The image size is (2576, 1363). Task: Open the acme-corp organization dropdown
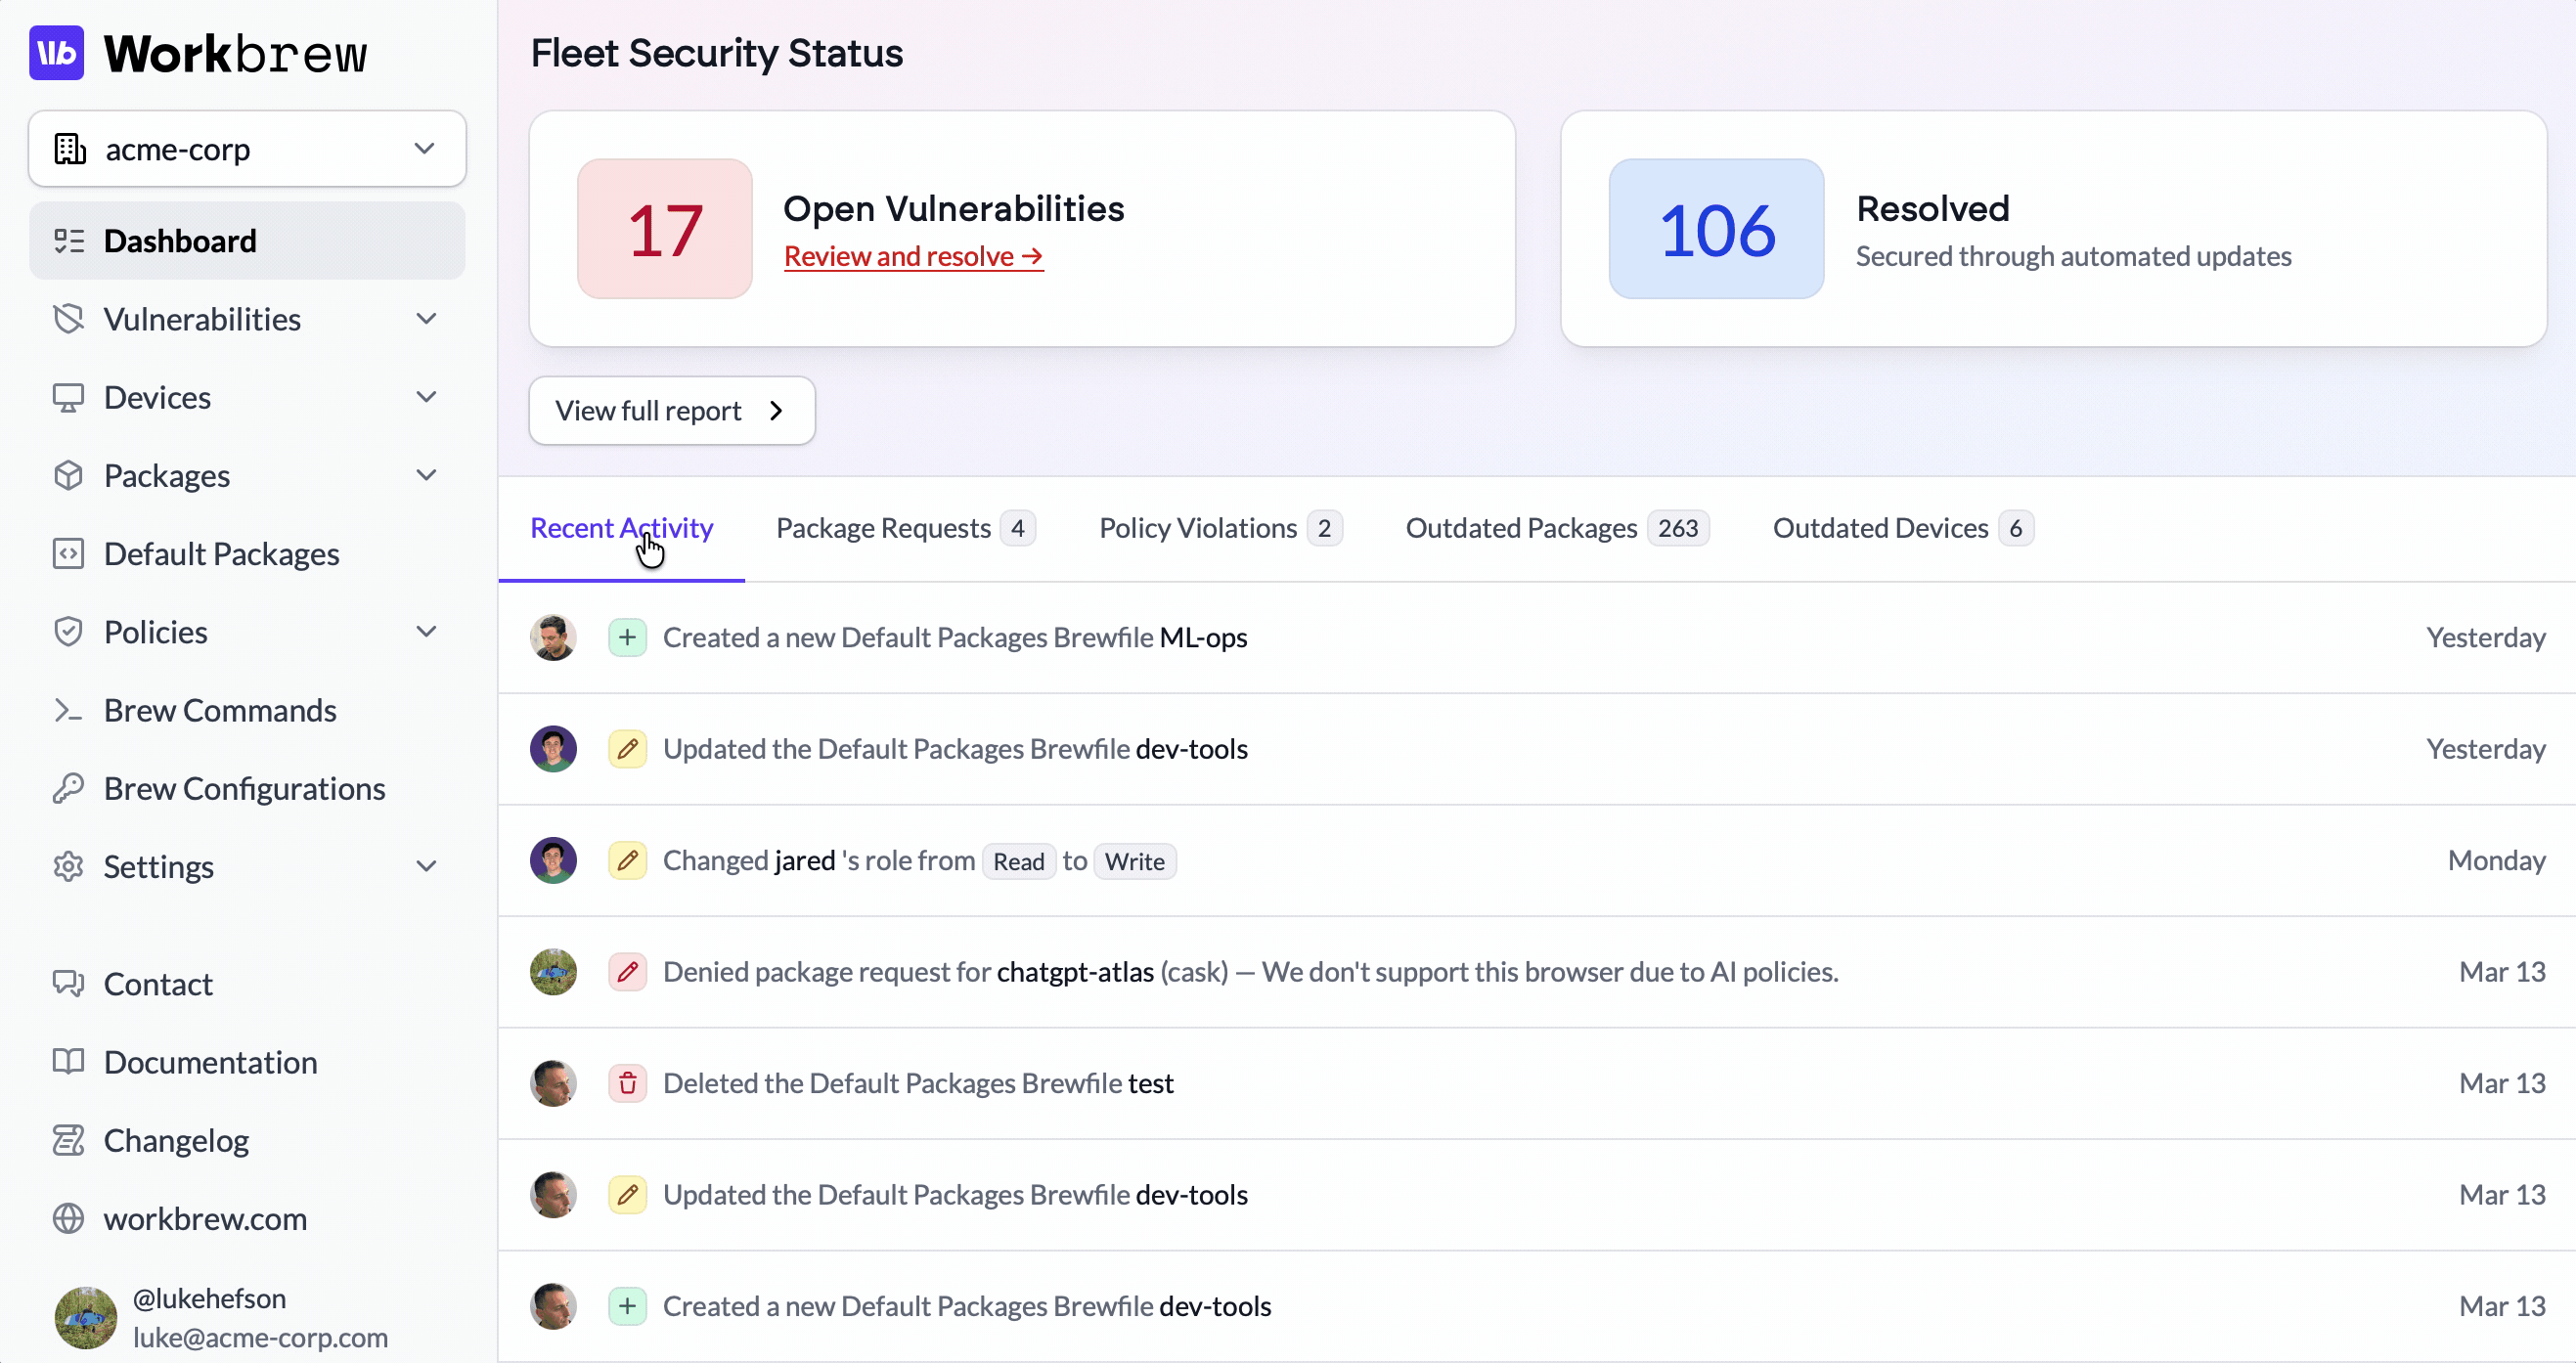coord(247,149)
